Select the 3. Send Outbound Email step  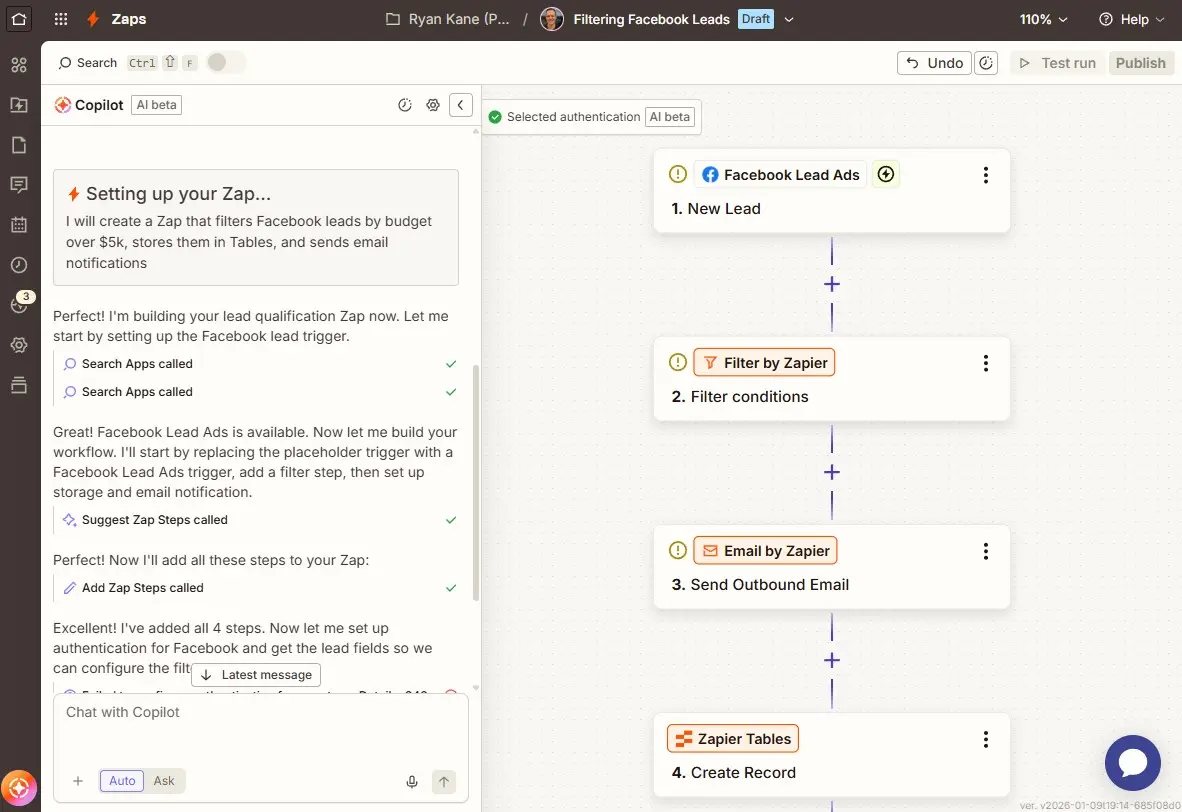point(831,567)
